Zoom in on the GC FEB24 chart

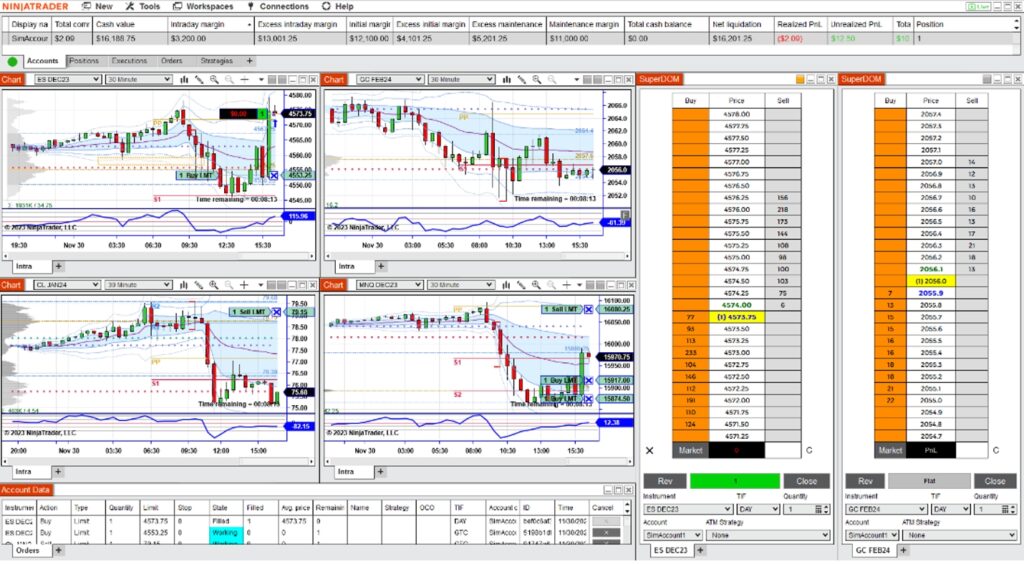(537, 80)
